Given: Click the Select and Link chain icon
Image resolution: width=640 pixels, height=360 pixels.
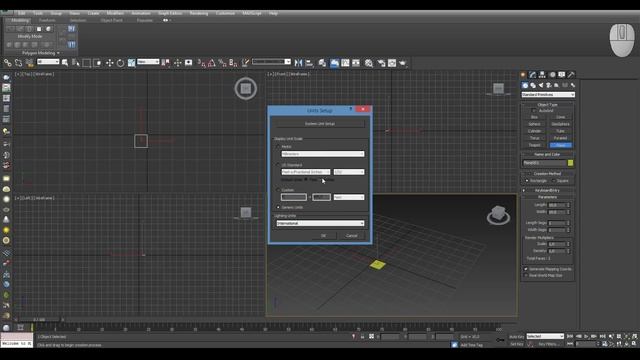Looking at the screenshot, I should click(8, 63).
